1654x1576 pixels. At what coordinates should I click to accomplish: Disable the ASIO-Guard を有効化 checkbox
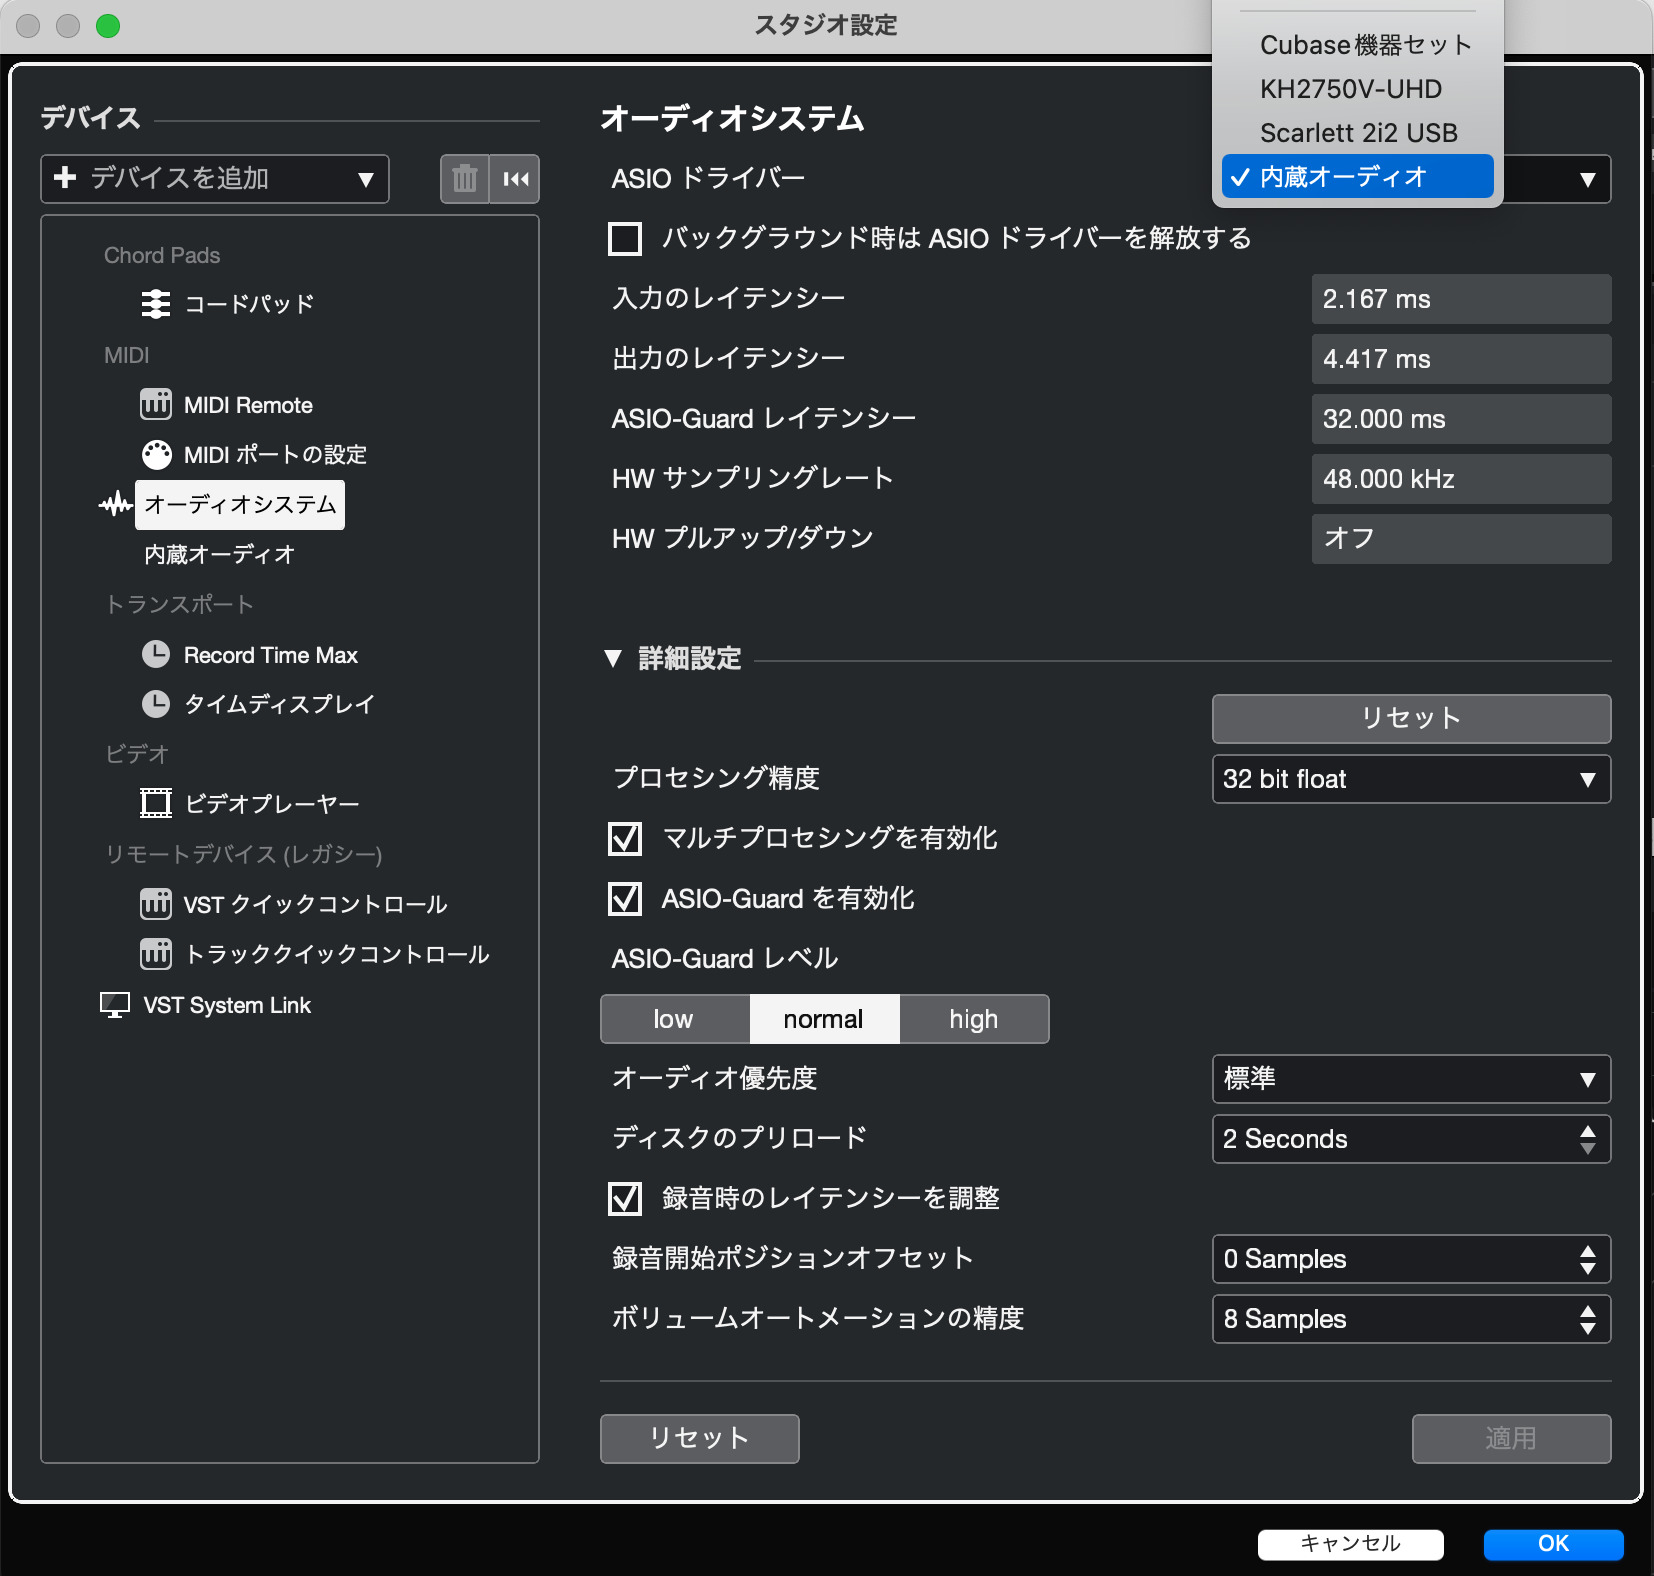click(x=625, y=899)
